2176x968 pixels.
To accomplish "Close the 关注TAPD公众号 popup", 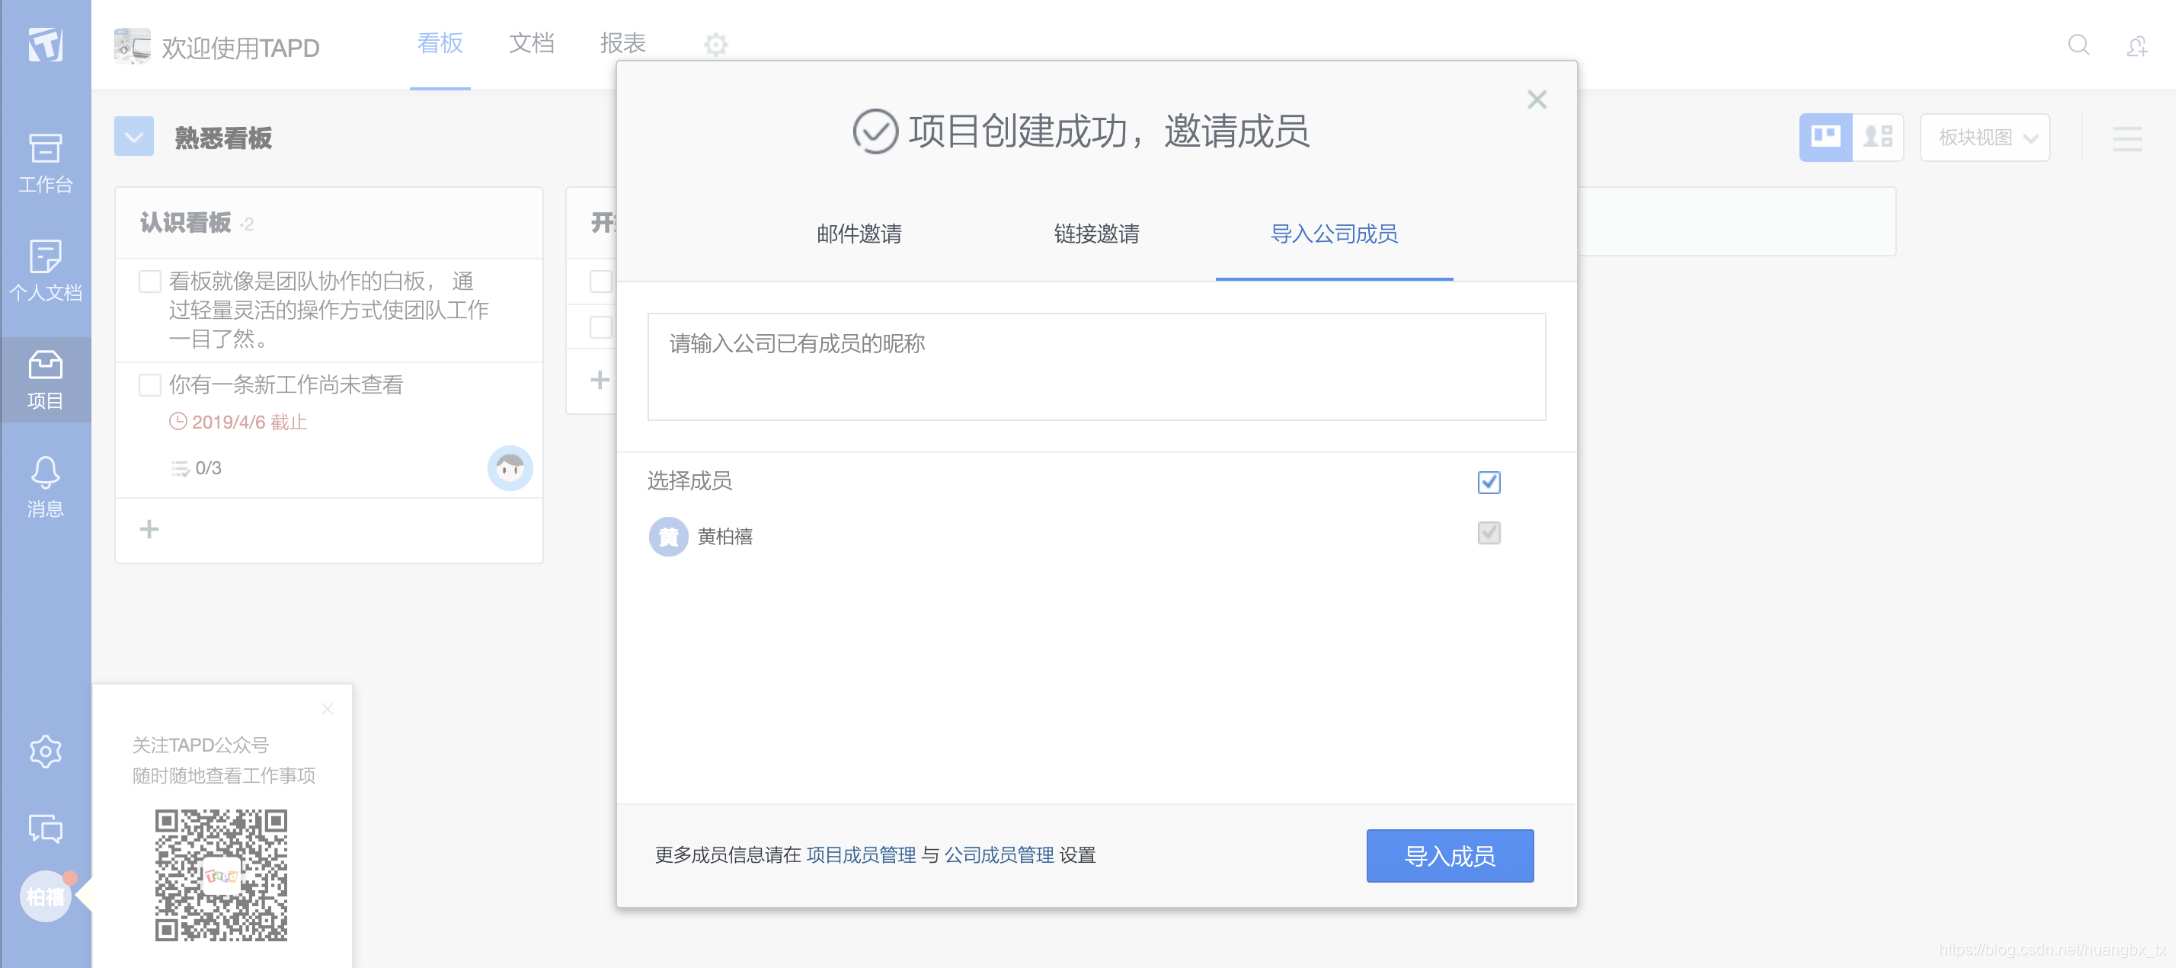I will click(x=327, y=709).
